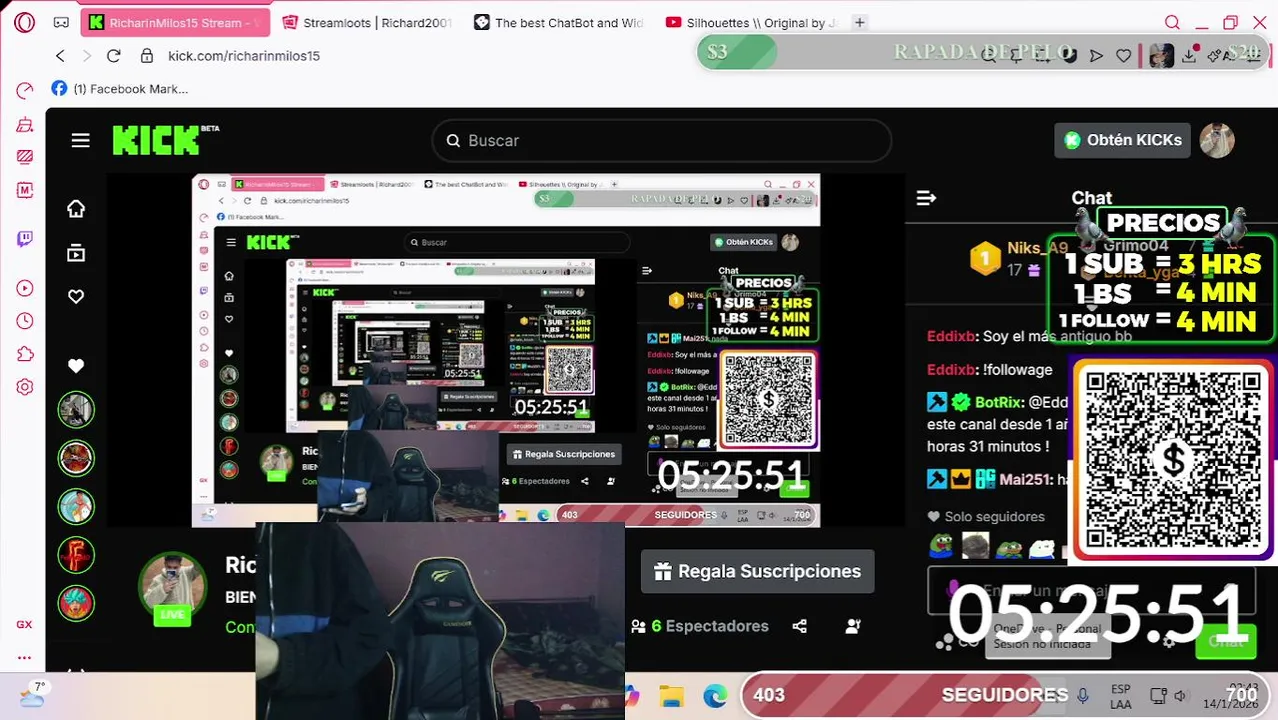Open Eddixb's profile from !followage message
Image resolution: width=1278 pixels, height=720 pixels.
[x=952, y=369]
